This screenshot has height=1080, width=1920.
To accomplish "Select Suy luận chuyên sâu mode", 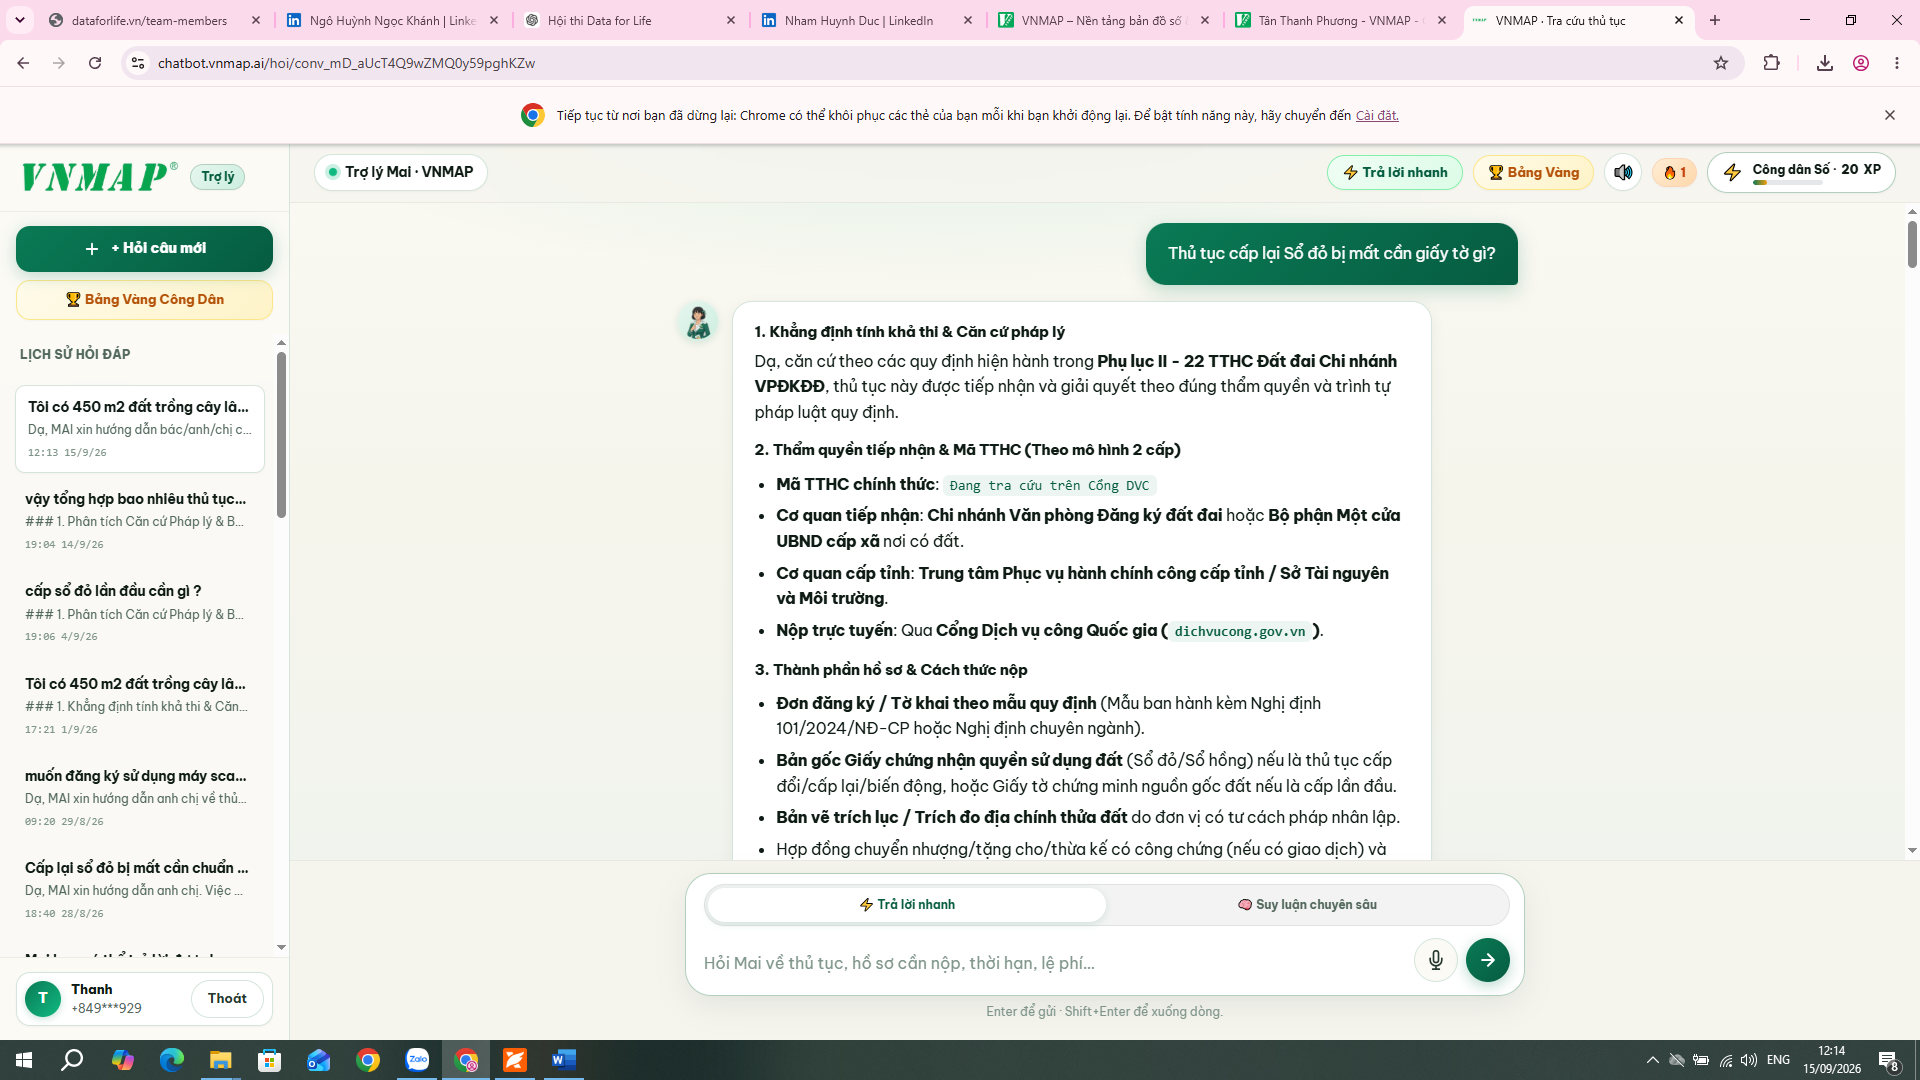I will tap(1307, 905).
